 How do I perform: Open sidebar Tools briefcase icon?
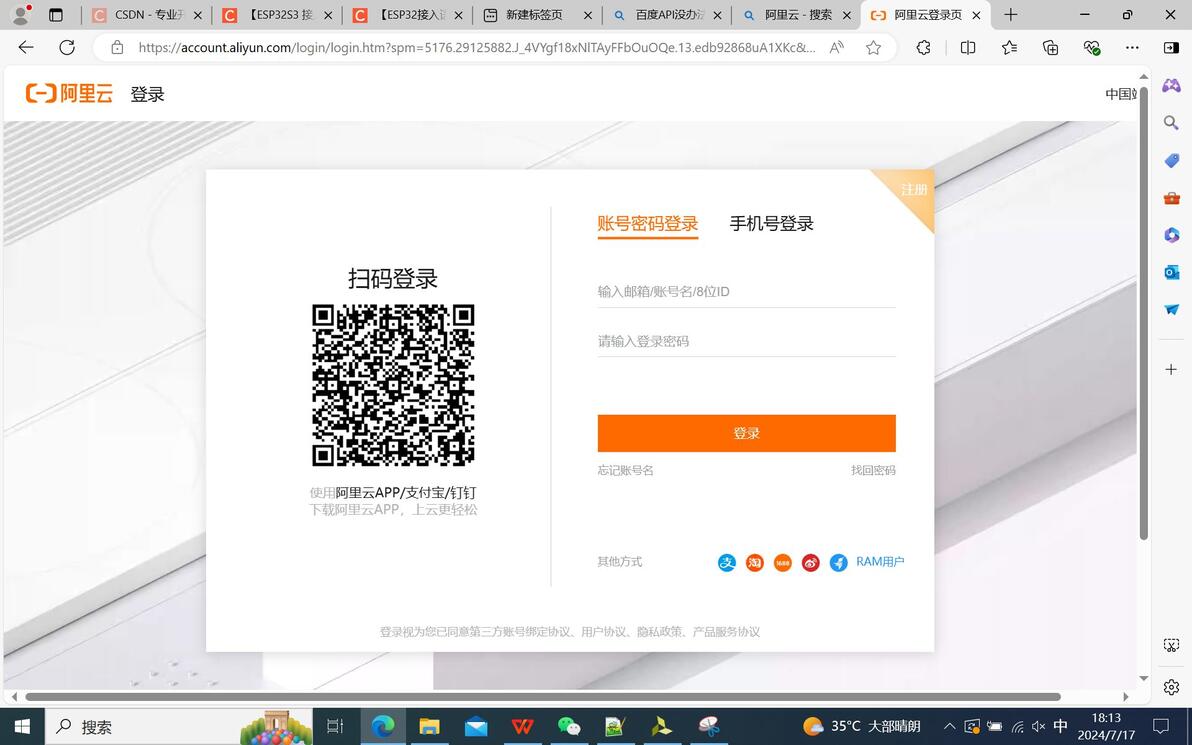[1171, 198]
